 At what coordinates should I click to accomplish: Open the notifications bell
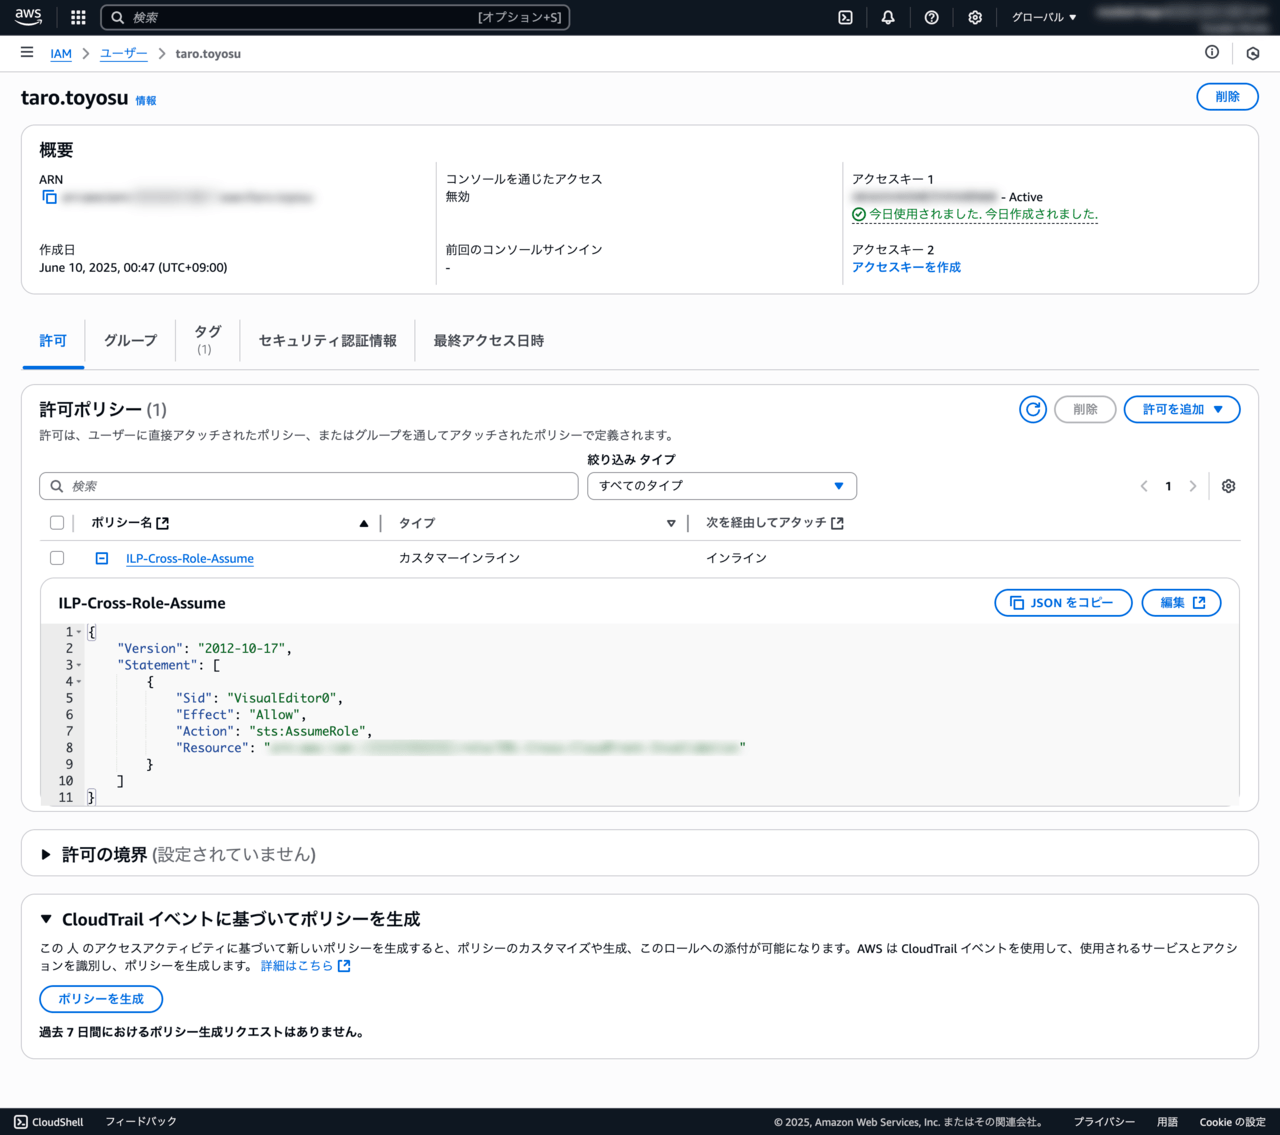point(888,17)
